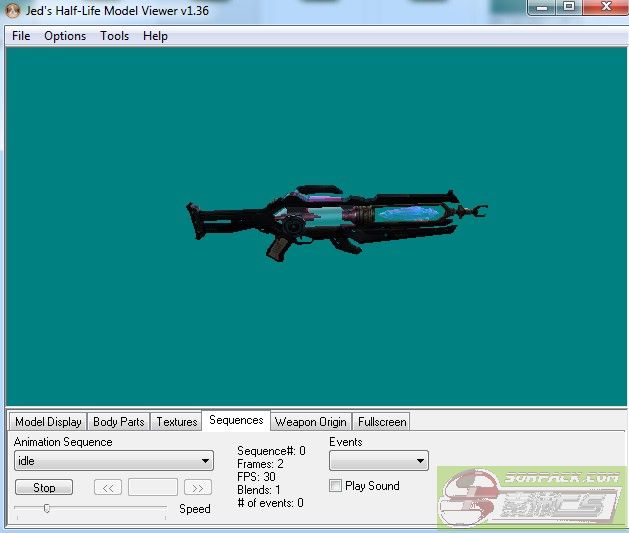629x533 pixels.
Task: Open the Tools menu
Action: click(114, 36)
